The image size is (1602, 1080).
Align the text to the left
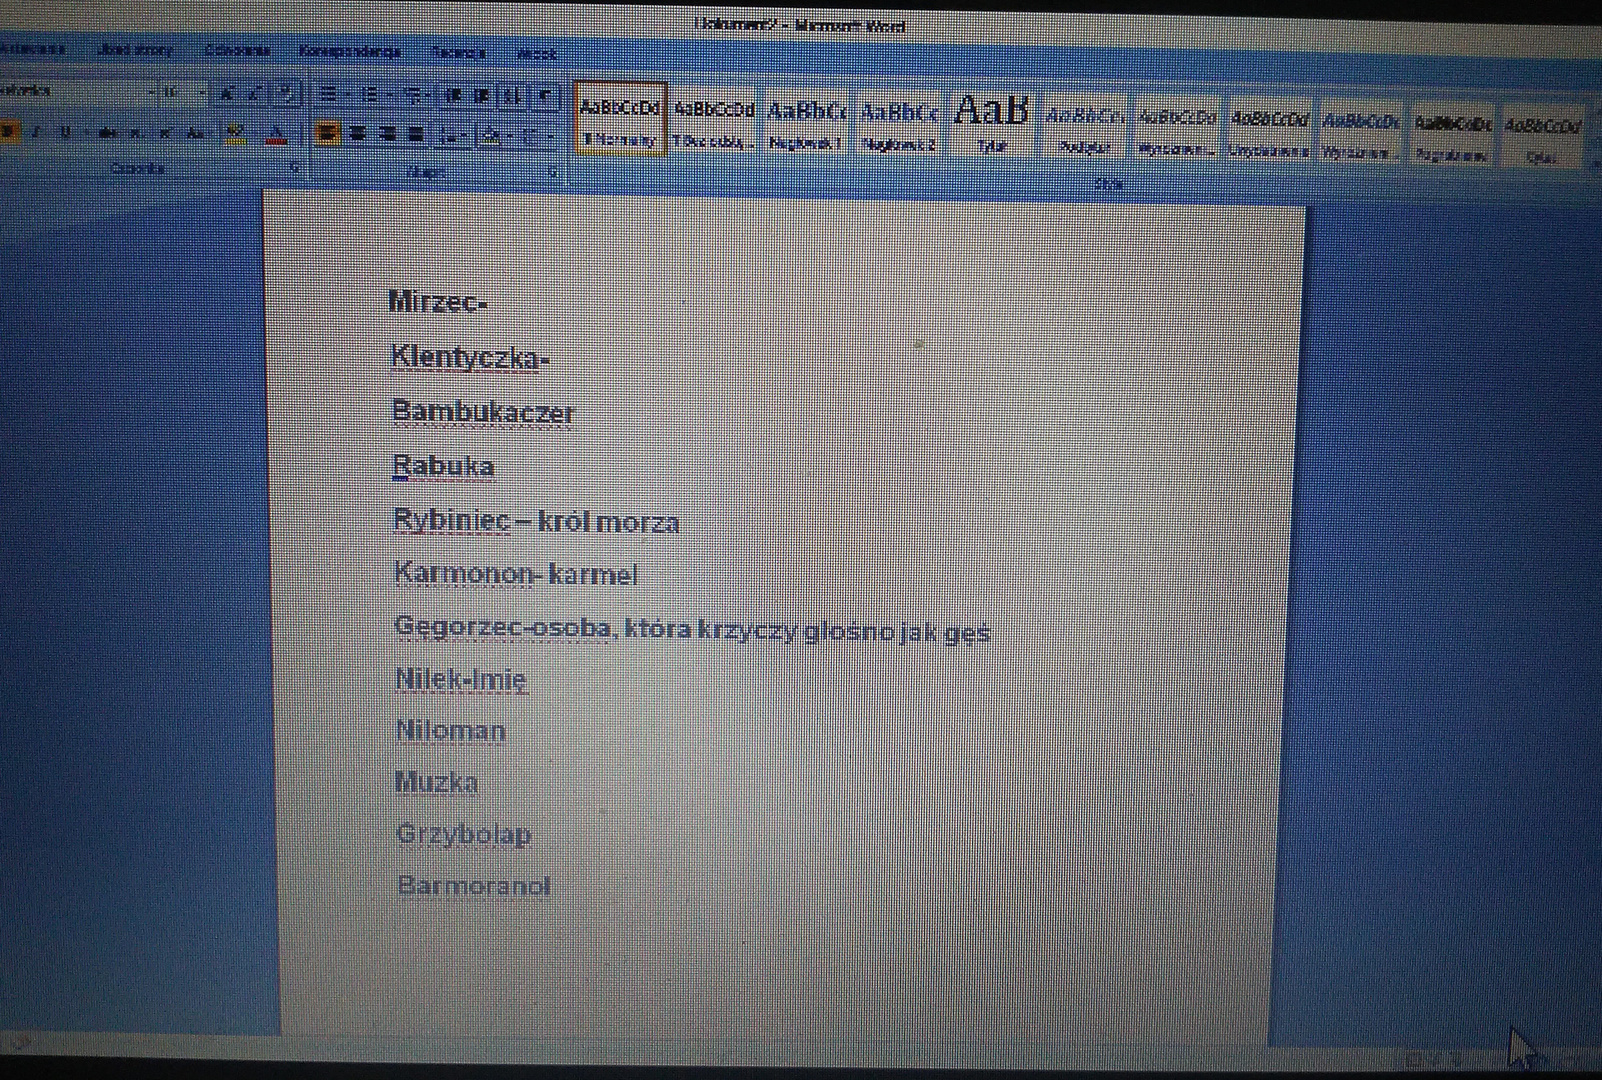(327, 134)
